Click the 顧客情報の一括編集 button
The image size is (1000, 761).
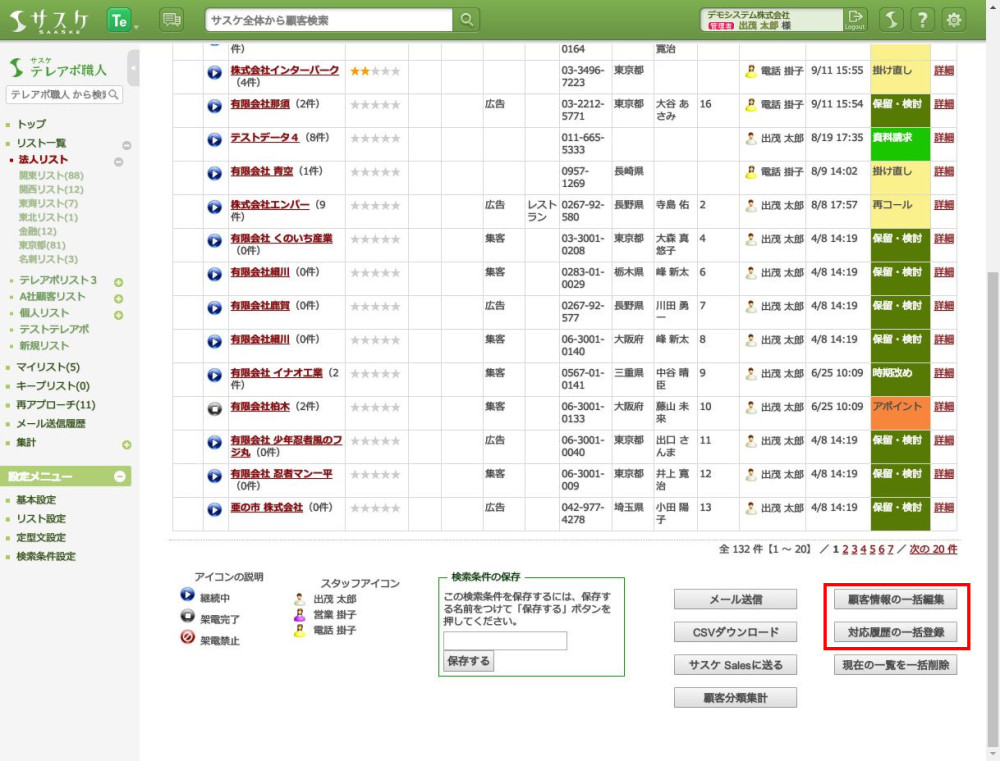tap(895, 600)
